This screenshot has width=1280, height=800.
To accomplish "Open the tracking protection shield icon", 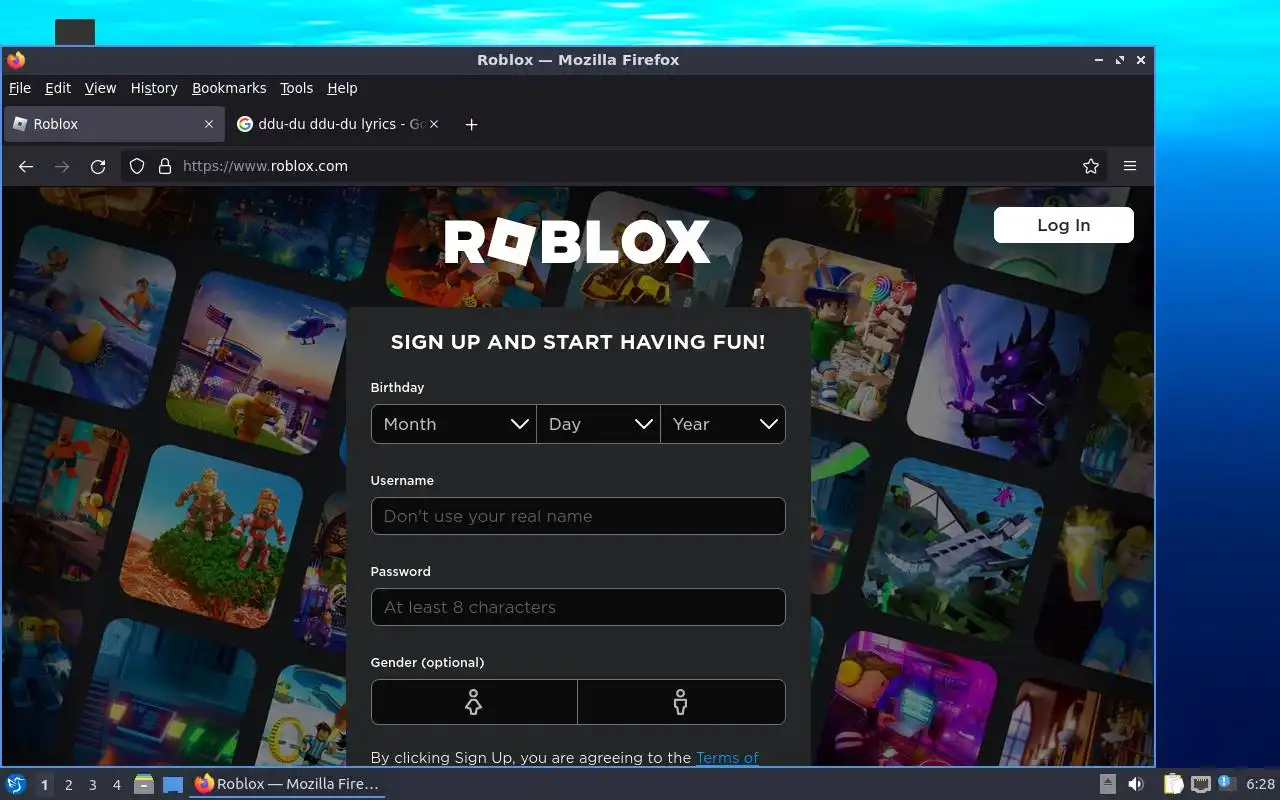I will tap(138, 166).
